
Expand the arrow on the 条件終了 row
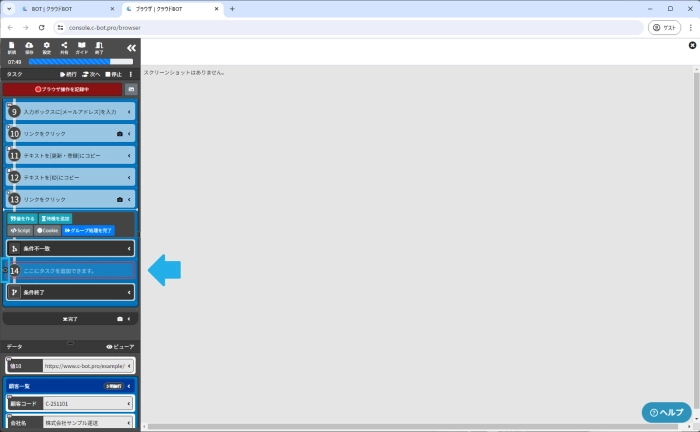pos(129,292)
